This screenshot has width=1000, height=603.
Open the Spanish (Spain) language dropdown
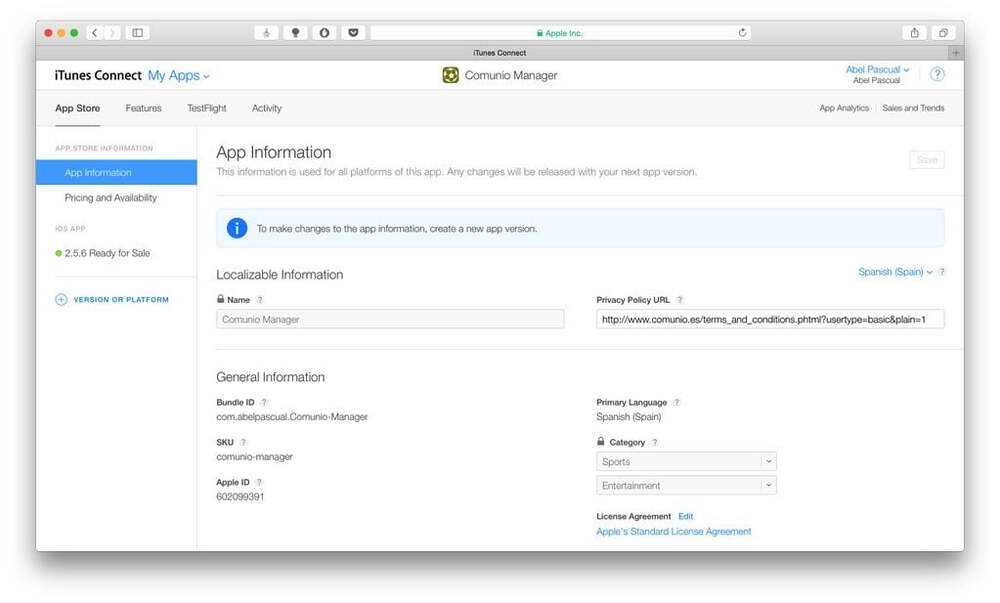click(895, 272)
